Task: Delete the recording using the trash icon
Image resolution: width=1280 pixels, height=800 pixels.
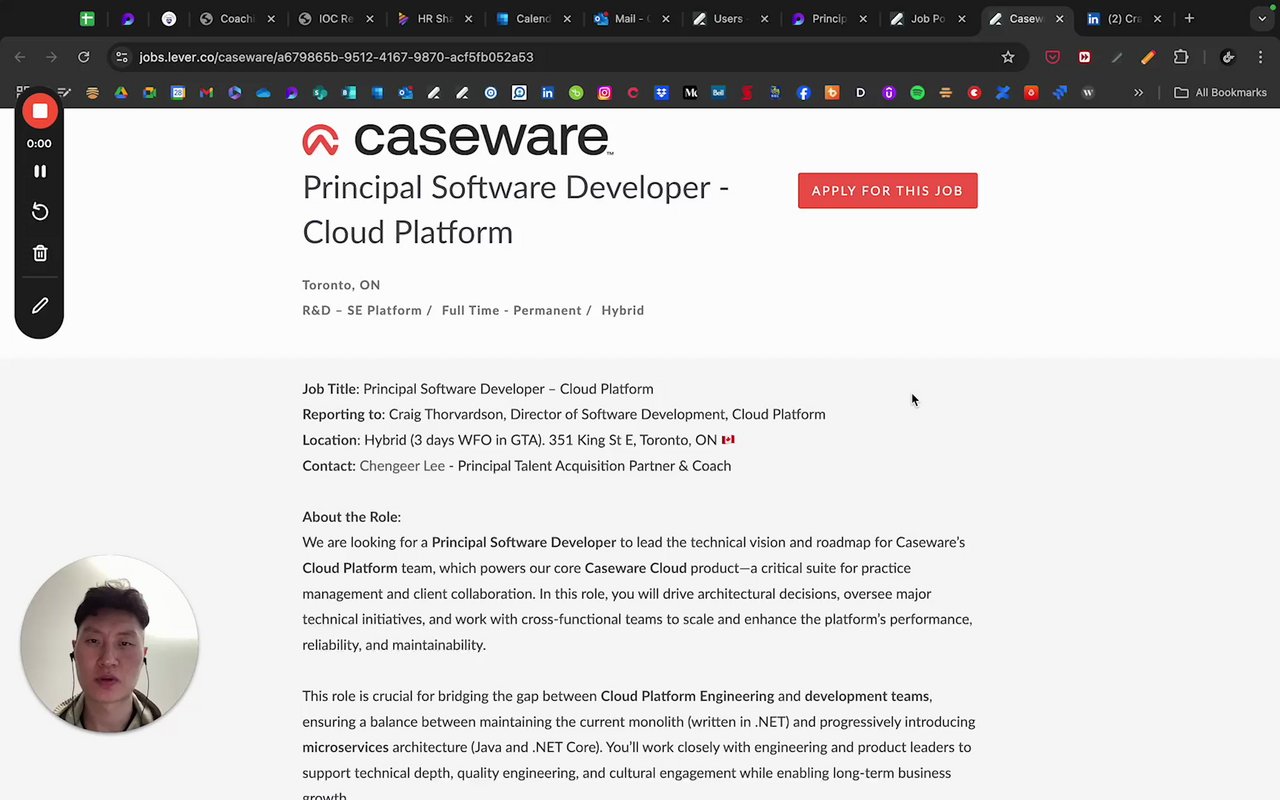Action: [x=40, y=253]
